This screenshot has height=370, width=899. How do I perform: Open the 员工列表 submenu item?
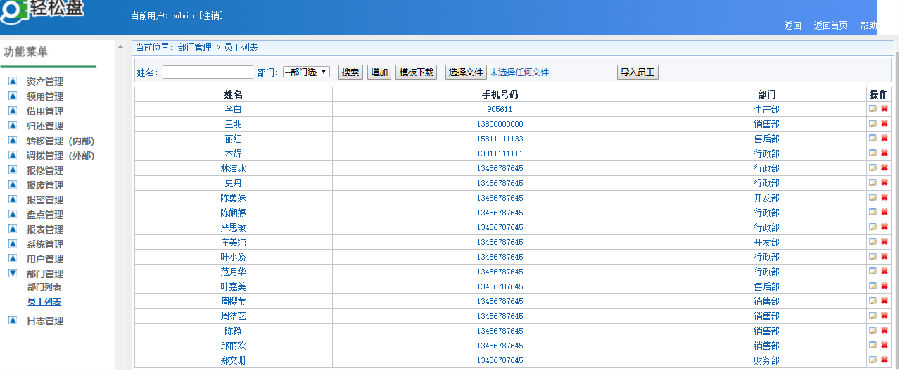point(44,302)
